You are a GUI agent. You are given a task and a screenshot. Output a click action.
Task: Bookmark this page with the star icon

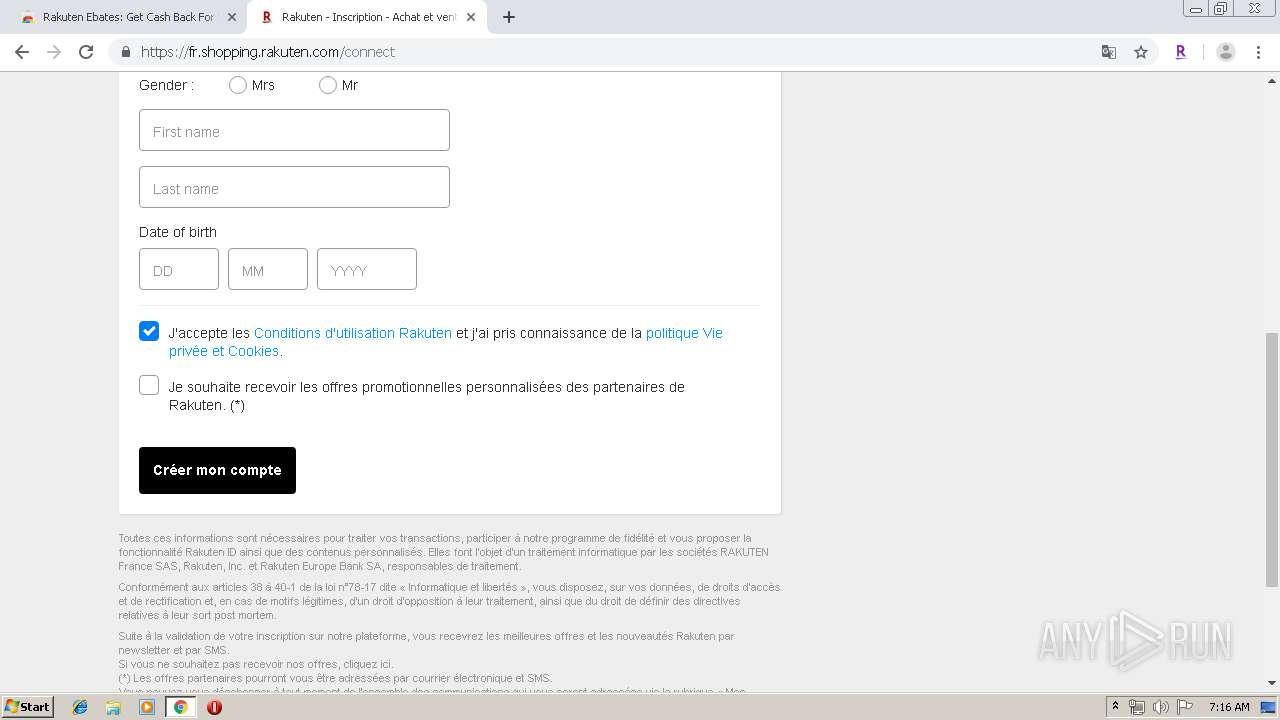tap(1141, 52)
